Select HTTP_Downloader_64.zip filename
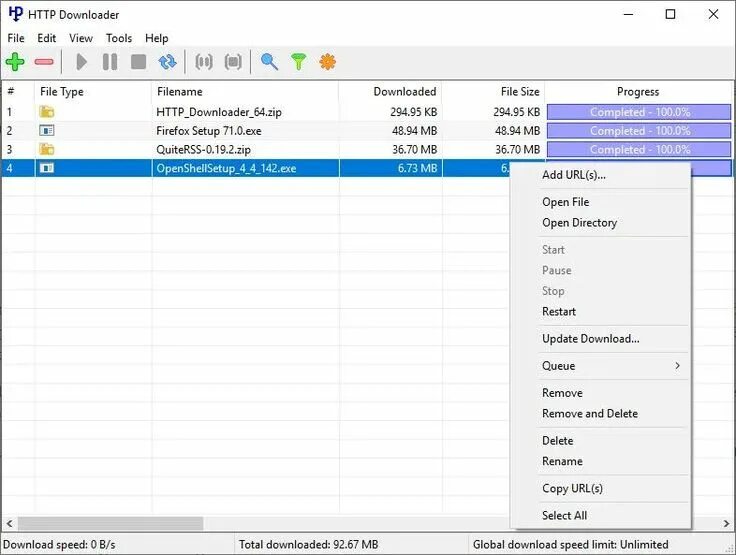The height and width of the screenshot is (555, 736). (x=219, y=112)
